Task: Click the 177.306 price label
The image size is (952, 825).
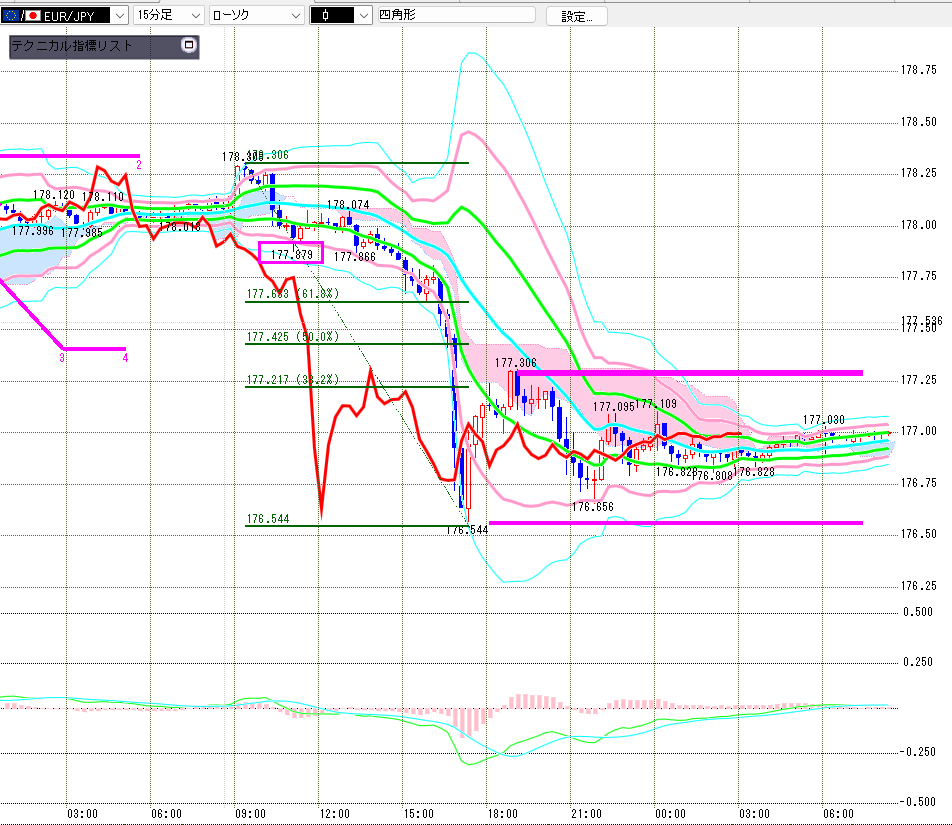Action: point(515,362)
